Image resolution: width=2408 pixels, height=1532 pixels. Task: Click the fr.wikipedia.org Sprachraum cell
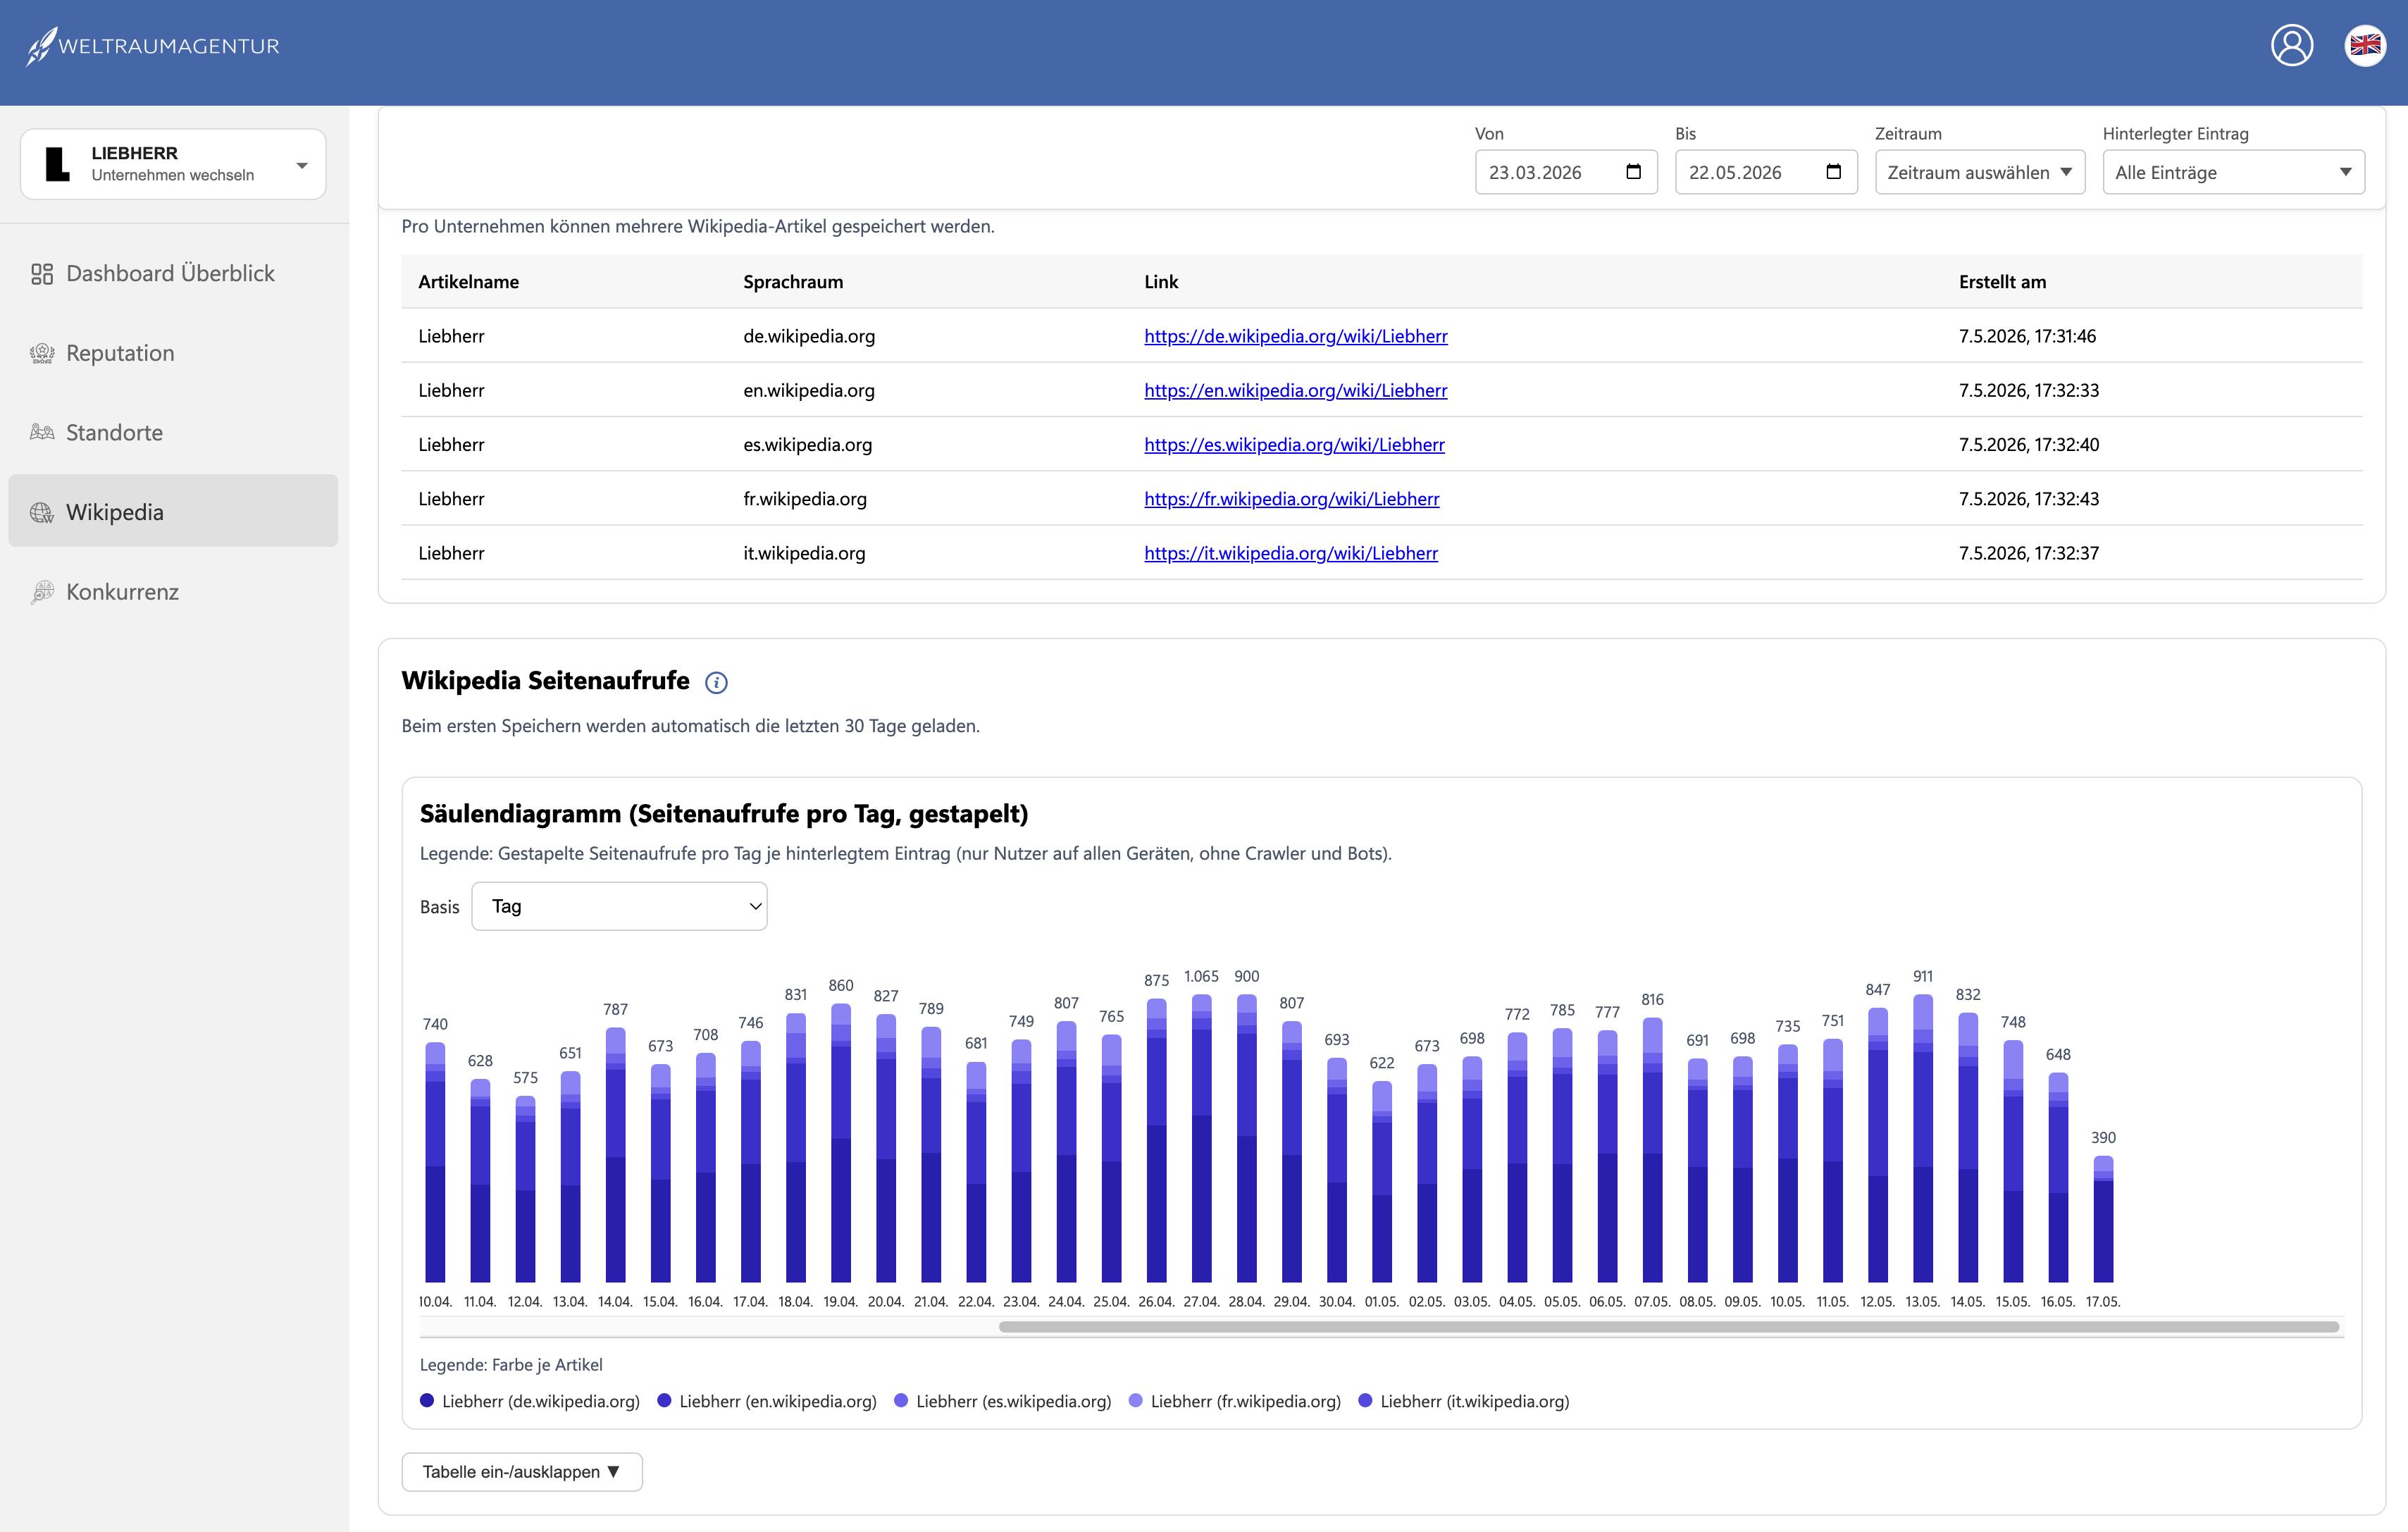point(805,498)
